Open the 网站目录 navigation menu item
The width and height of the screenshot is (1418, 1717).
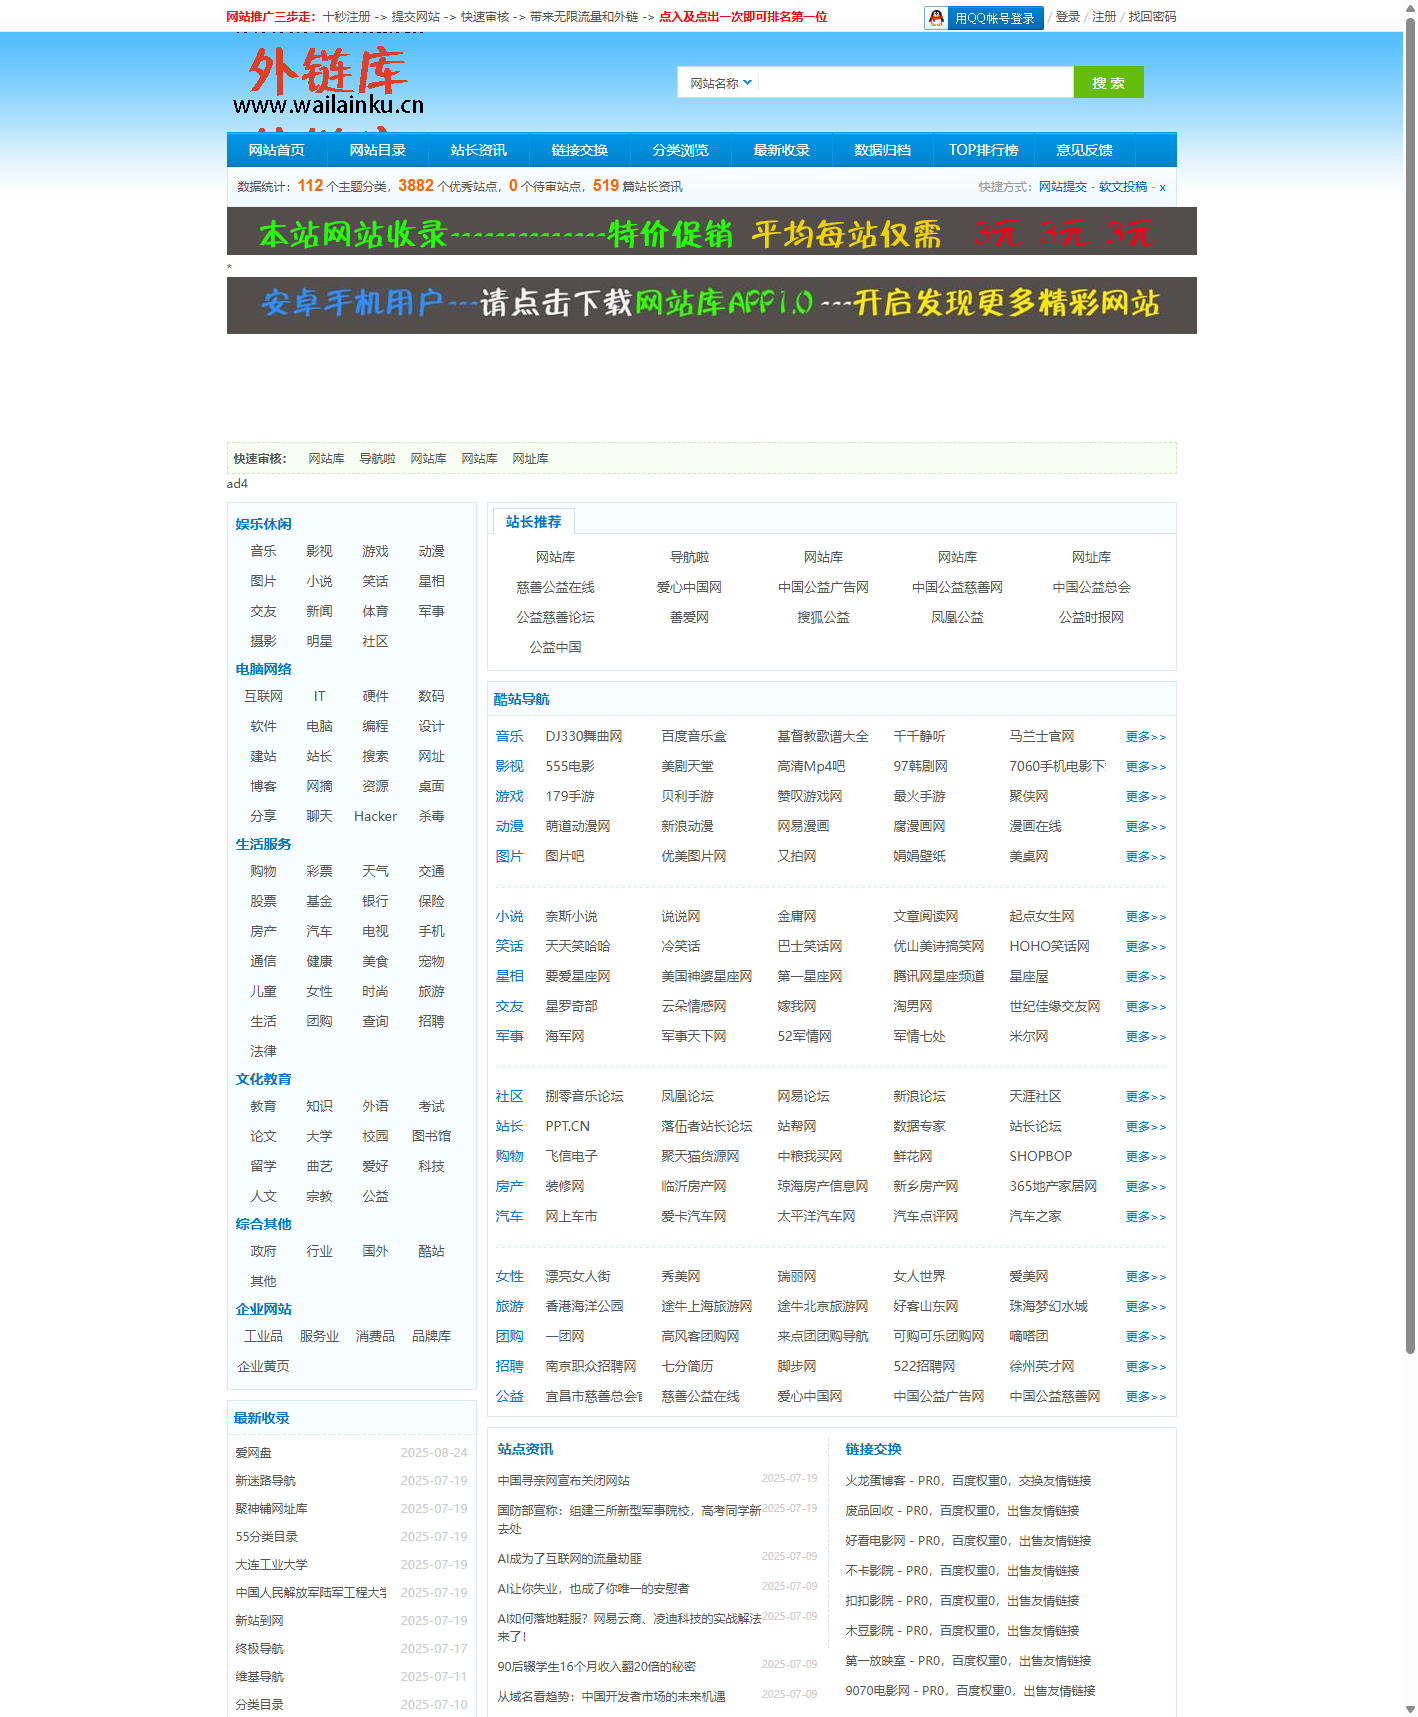tap(377, 150)
